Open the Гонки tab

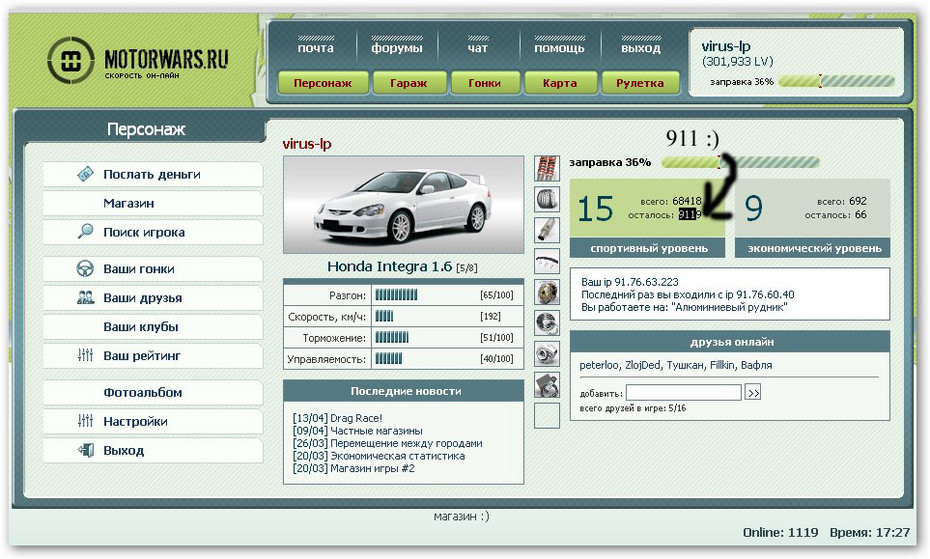485,83
